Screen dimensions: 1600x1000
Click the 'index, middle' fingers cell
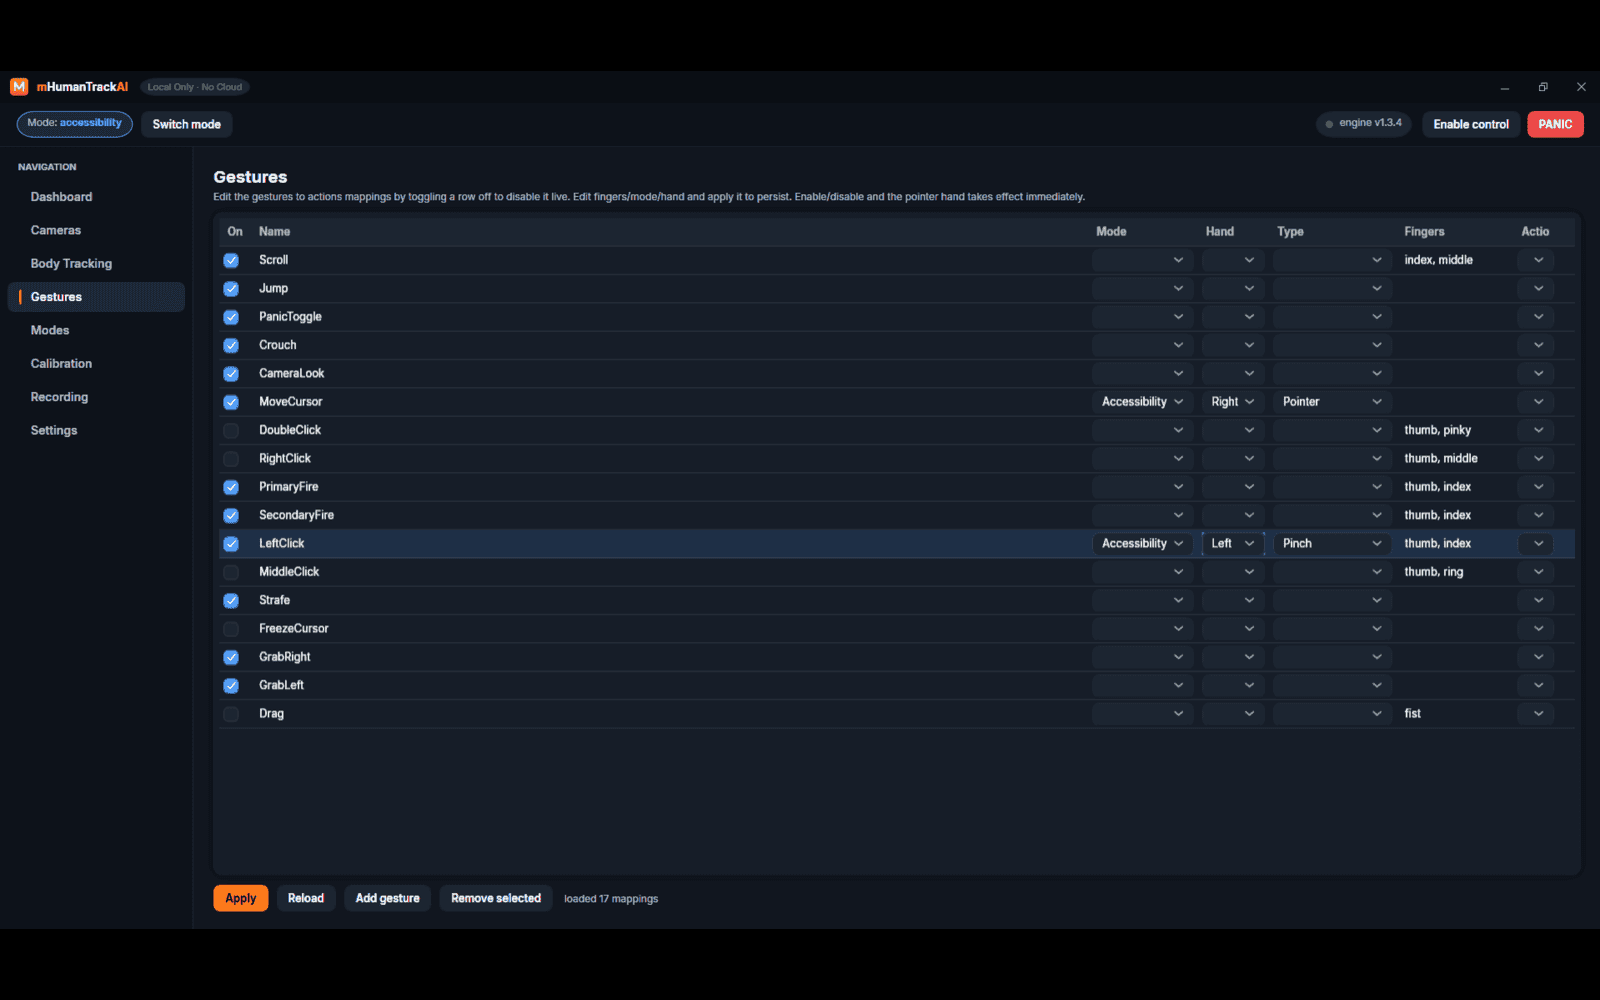pyautogui.click(x=1438, y=260)
